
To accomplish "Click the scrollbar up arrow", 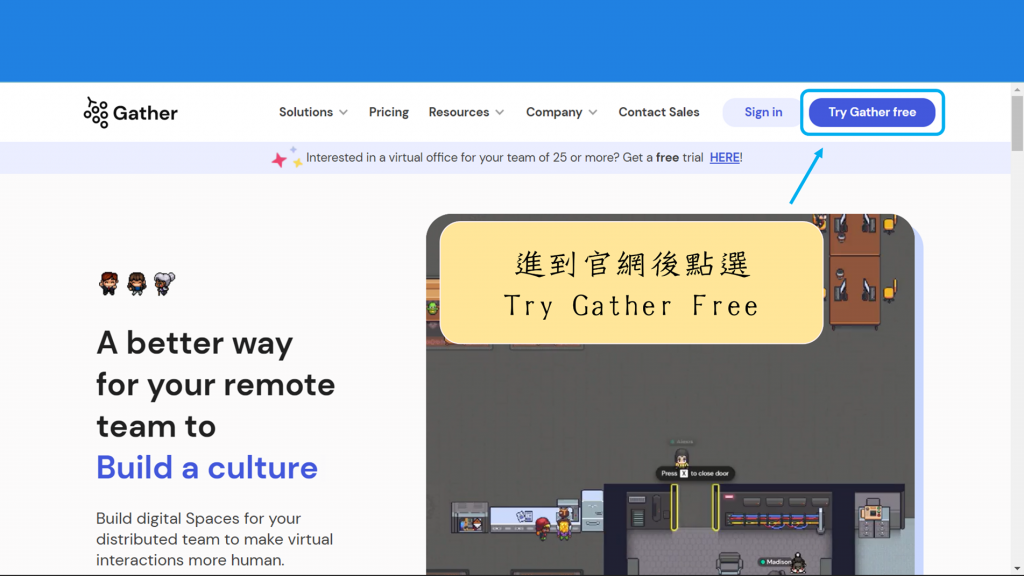I will (x=1017, y=89).
